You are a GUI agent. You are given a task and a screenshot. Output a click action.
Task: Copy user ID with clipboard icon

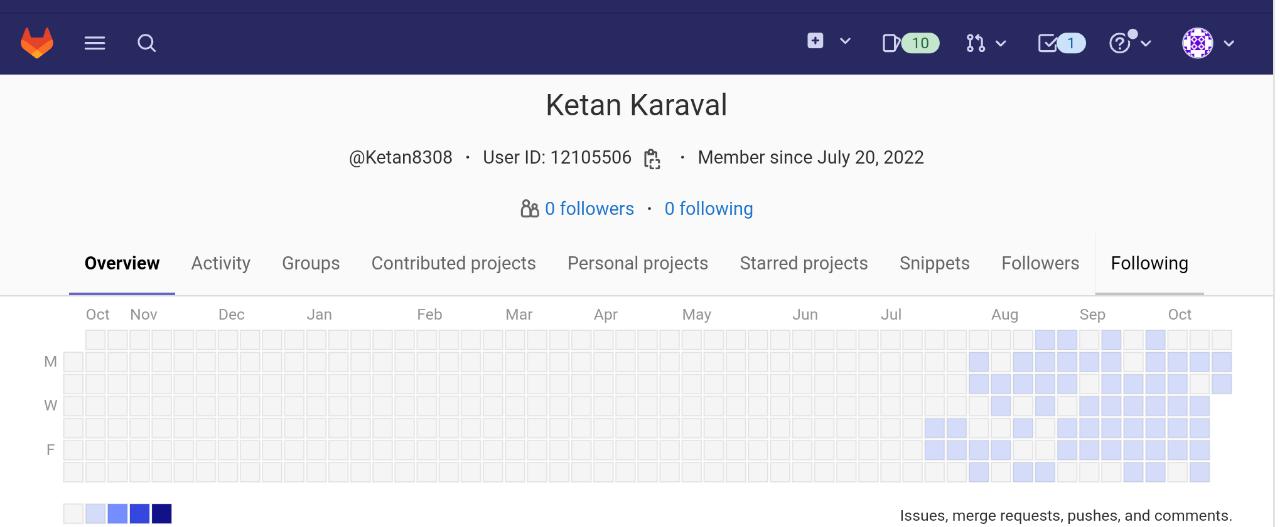click(x=652, y=158)
